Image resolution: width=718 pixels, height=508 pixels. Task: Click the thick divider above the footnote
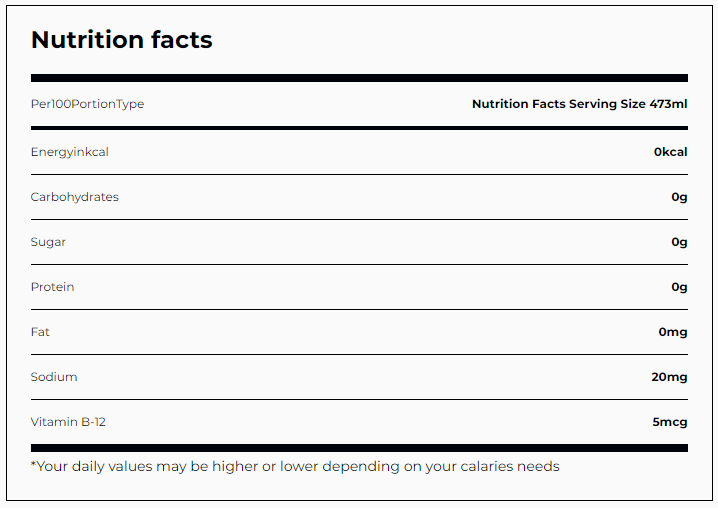tap(359, 448)
